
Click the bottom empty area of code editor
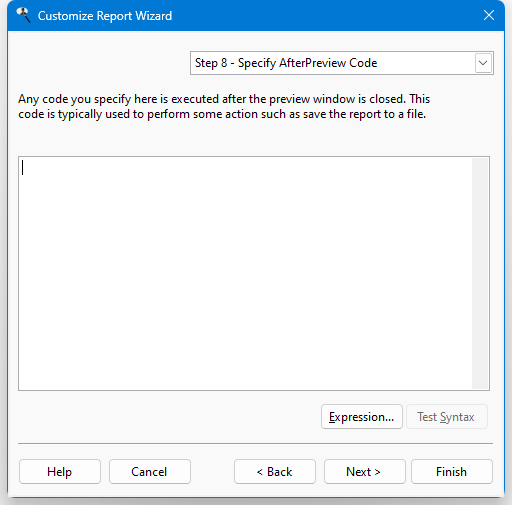coord(245,367)
